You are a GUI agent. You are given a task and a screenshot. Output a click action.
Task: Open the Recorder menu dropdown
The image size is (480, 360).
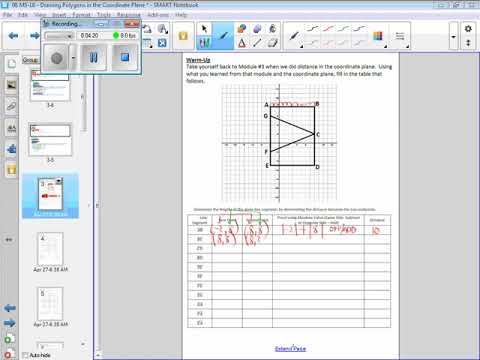[x=59, y=36]
